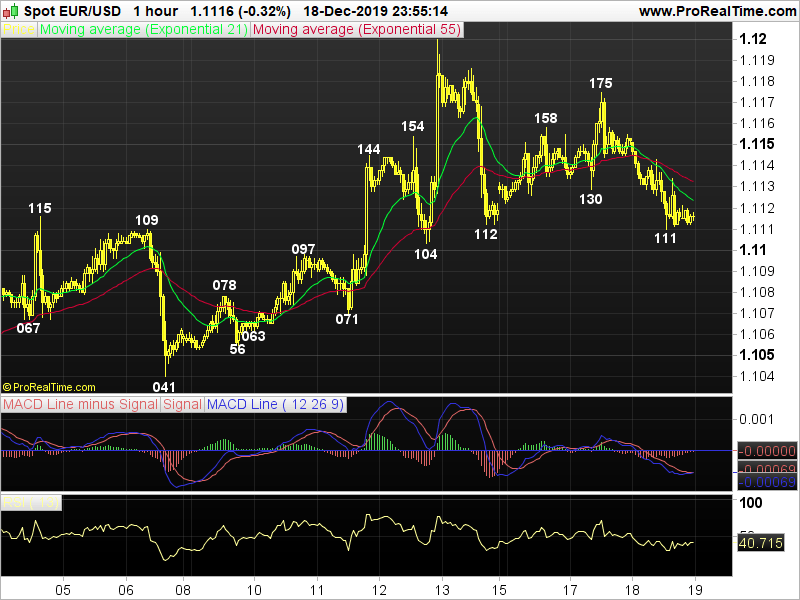This screenshot has width=800, height=600.
Task: Click the blue -0.00069 MACD Line value box
Action: [x=767, y=482]
